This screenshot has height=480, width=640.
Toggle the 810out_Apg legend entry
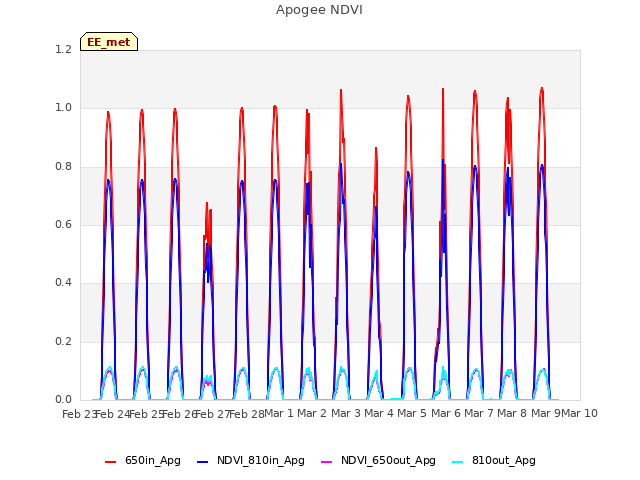tap(494, 460)
